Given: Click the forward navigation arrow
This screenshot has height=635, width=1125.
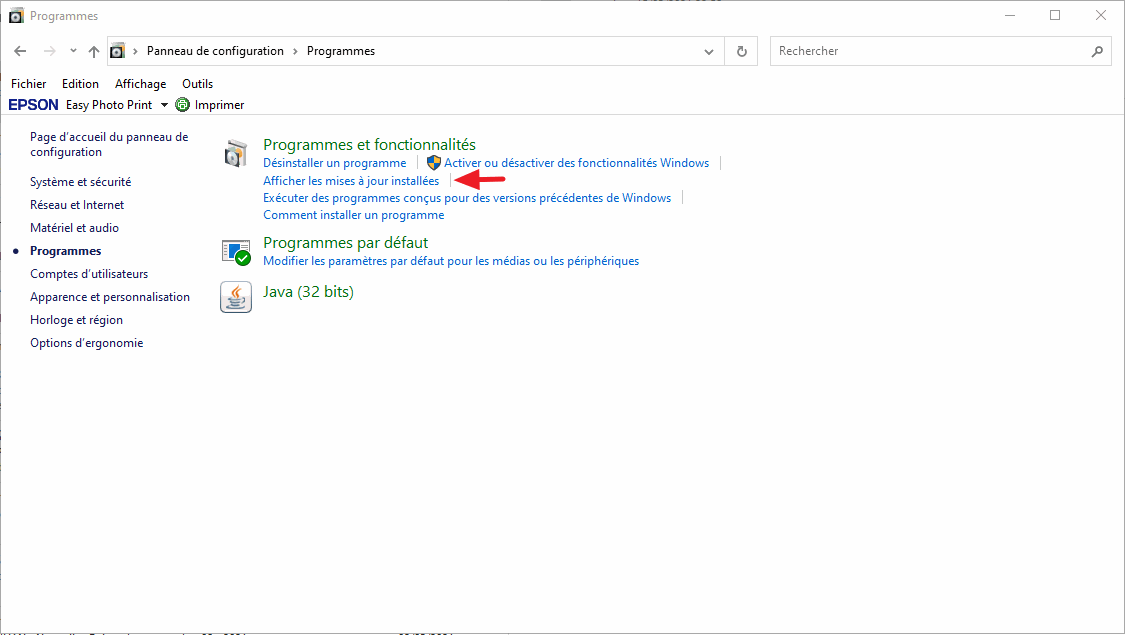Looking at the screenshot, I should tap(50, 51).
